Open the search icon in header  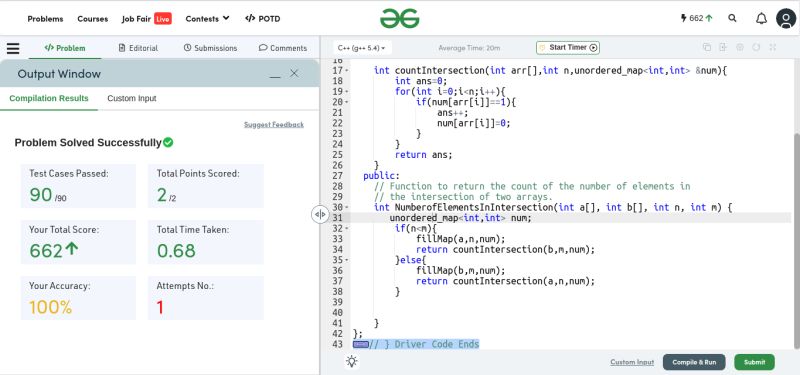[x=732, y=18]
